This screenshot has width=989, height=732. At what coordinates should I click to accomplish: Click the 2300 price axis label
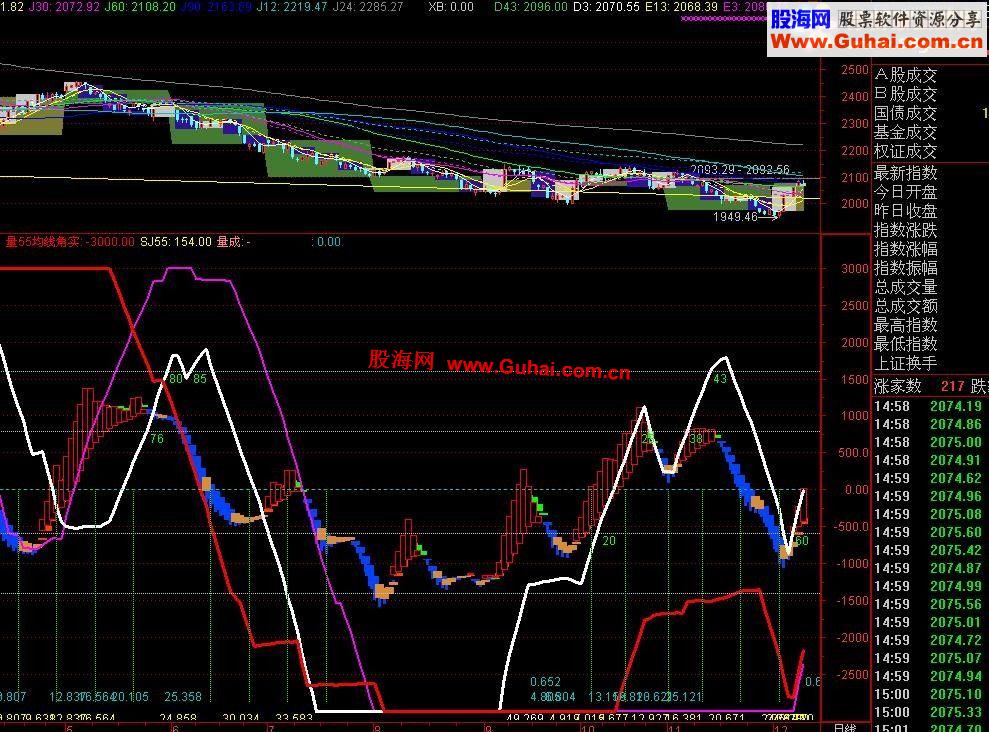pyautogui.click(x=855, y=124)
